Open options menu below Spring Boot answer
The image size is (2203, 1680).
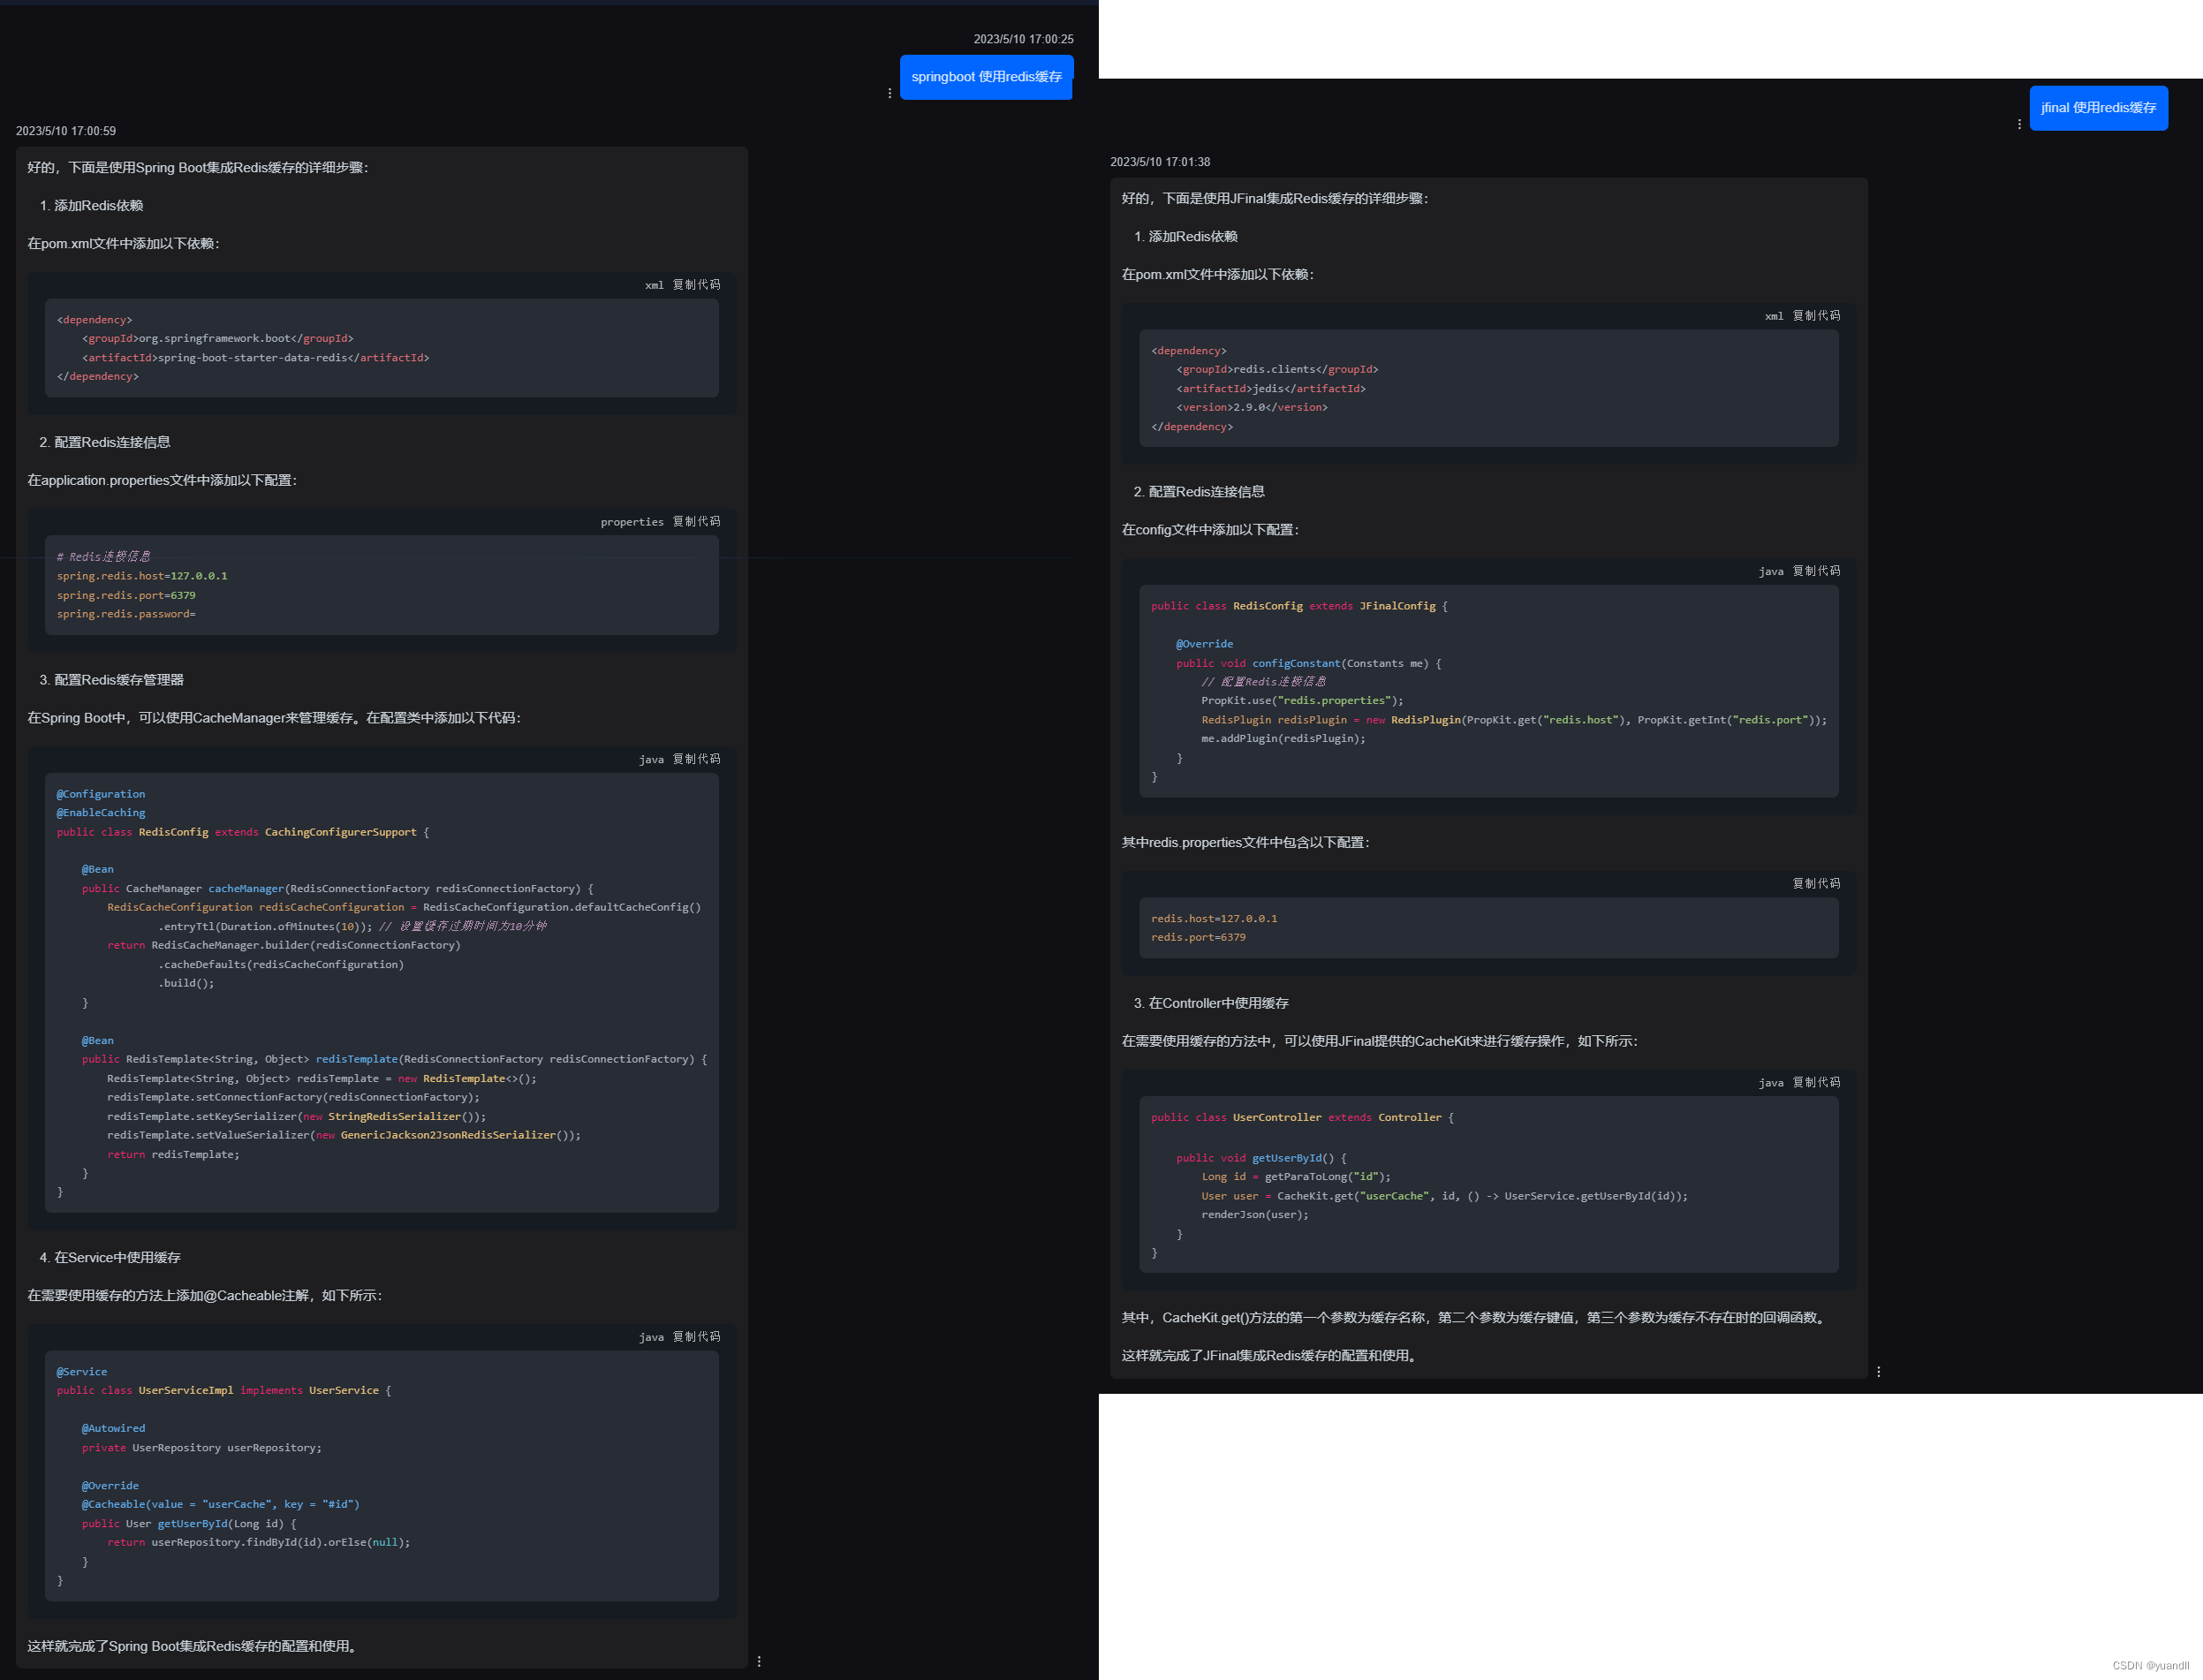pyautogui.click(x=759, y=1661)
